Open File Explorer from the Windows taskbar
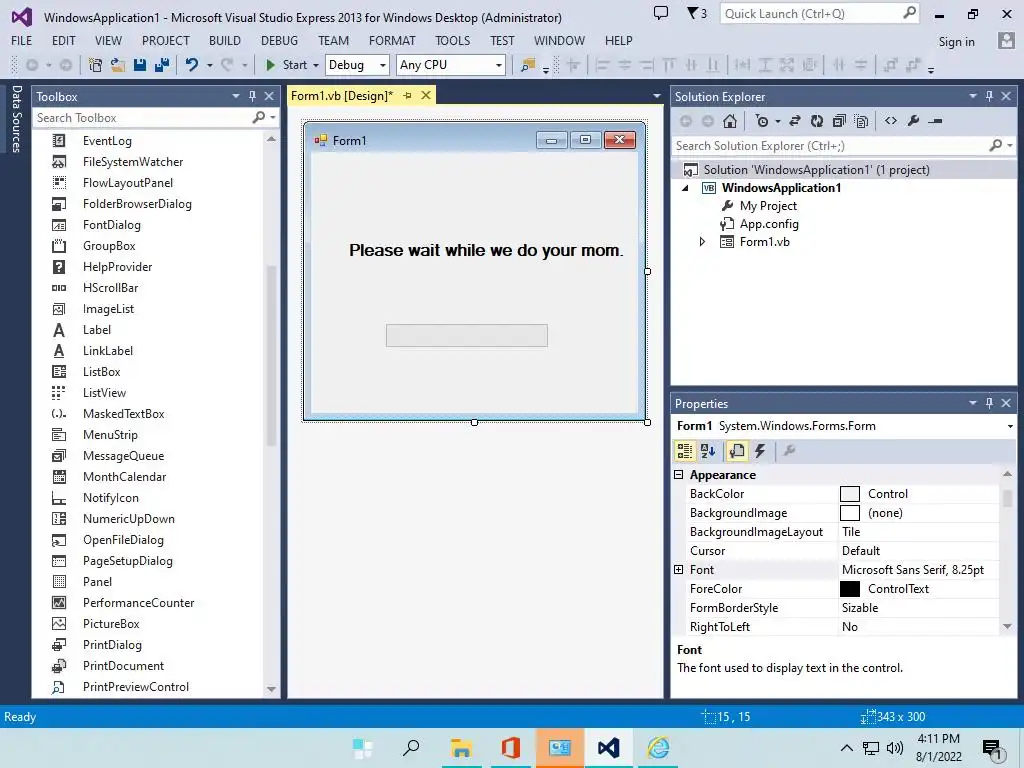The width and height of the screenshot is (1024, 768). pos(461,748)
